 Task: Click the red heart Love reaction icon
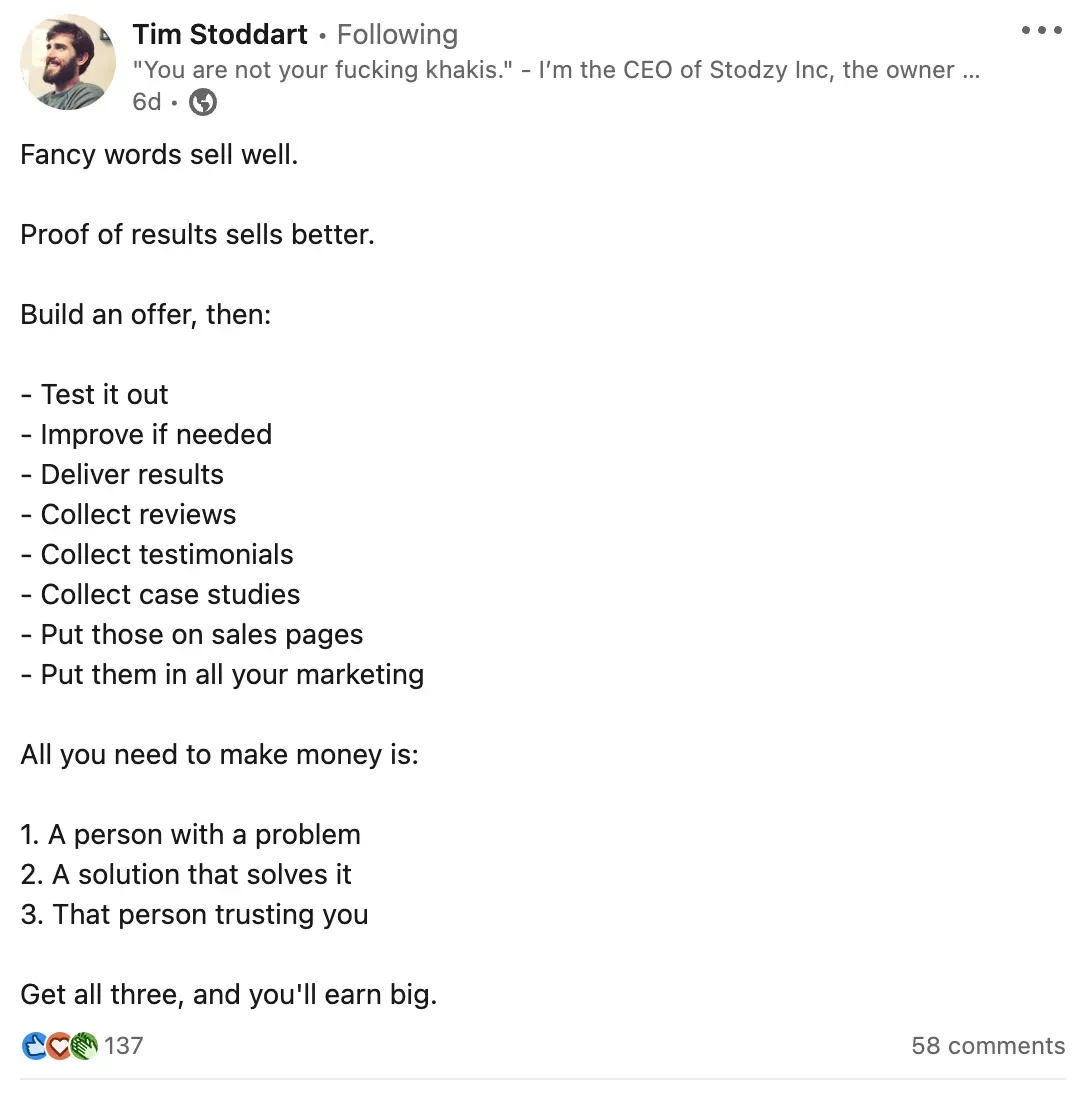click(59, 1046)
